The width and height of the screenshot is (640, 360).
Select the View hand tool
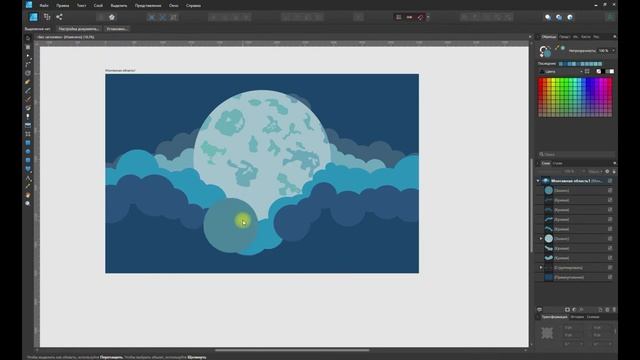(28, 195)
